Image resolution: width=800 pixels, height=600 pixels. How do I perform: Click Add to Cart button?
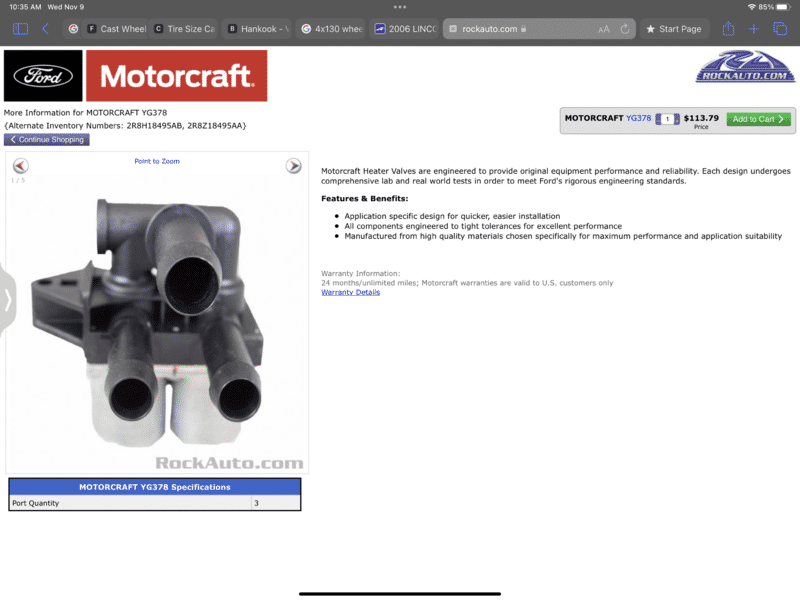759,119
